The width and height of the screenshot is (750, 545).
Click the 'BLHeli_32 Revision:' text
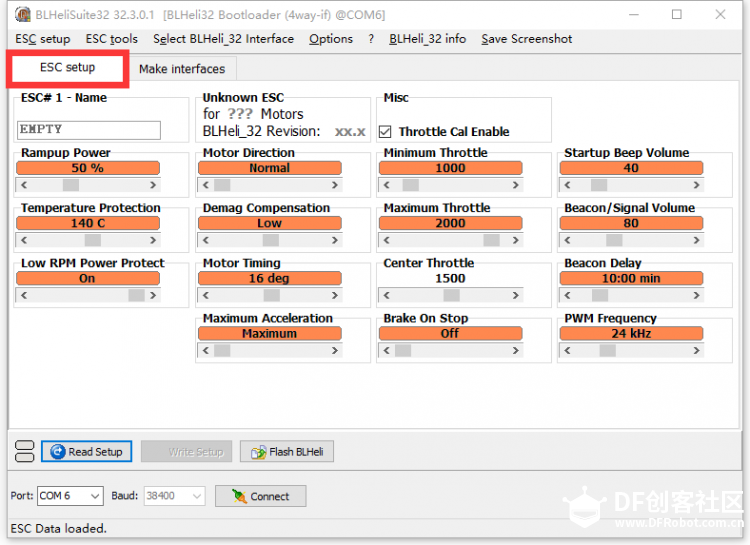pos(261,131)
